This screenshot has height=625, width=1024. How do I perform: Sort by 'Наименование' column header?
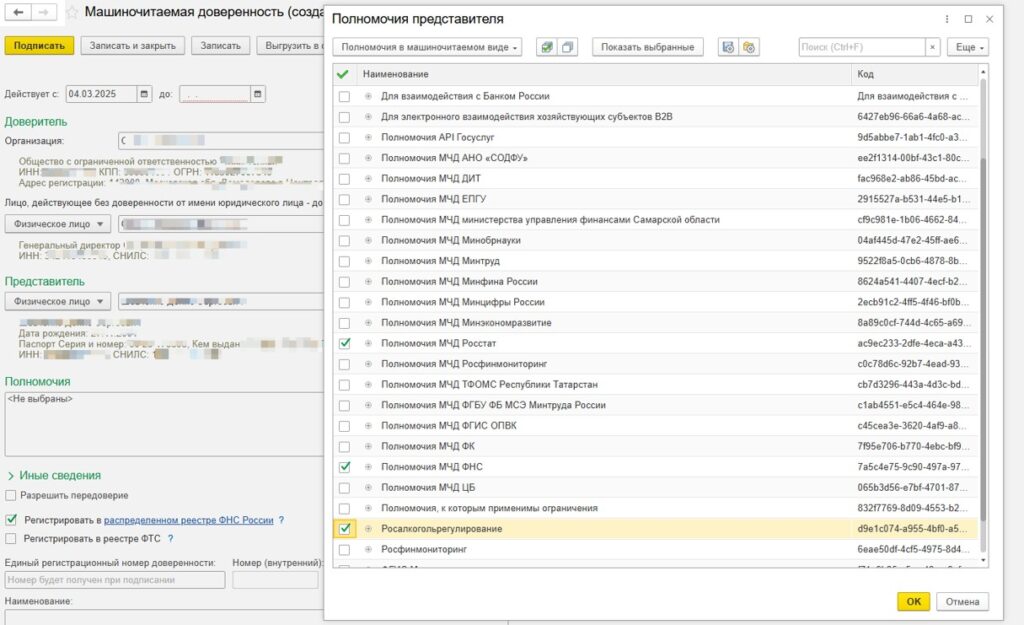603,74
